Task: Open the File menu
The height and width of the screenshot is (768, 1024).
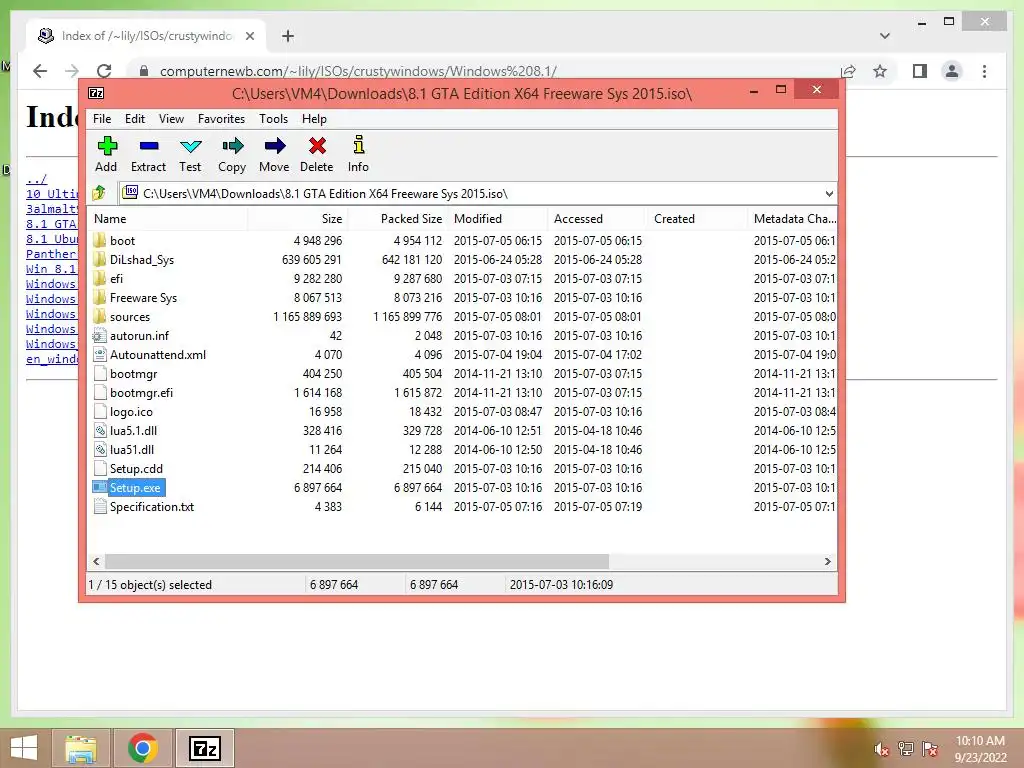Action: pos(102,119)
